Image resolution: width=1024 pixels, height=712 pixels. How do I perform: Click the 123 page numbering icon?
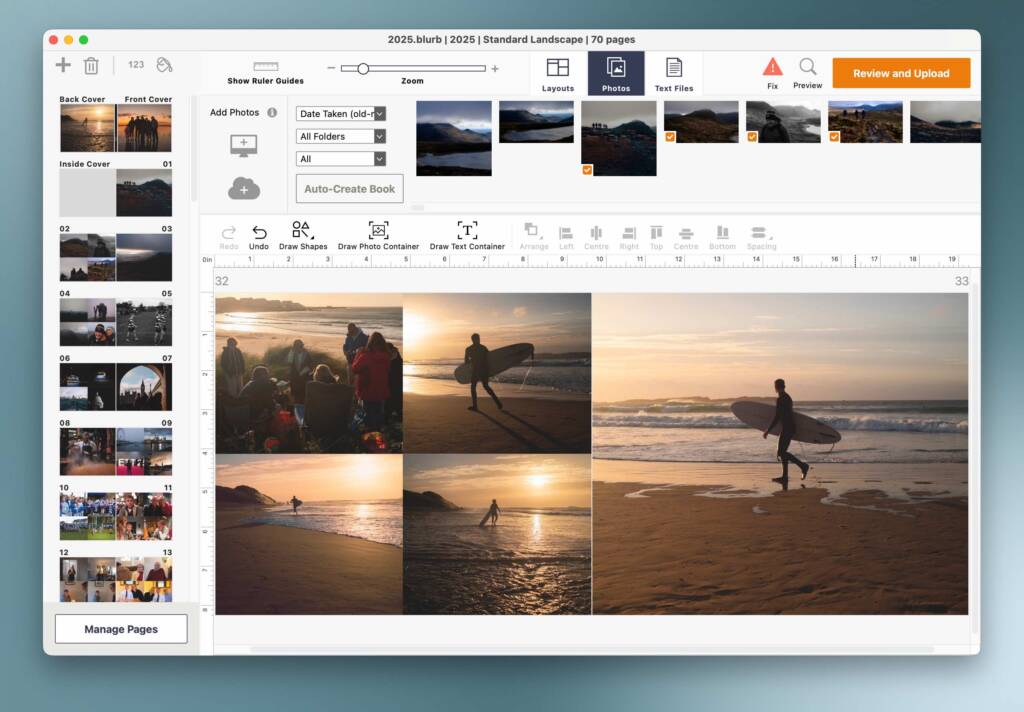136,65
